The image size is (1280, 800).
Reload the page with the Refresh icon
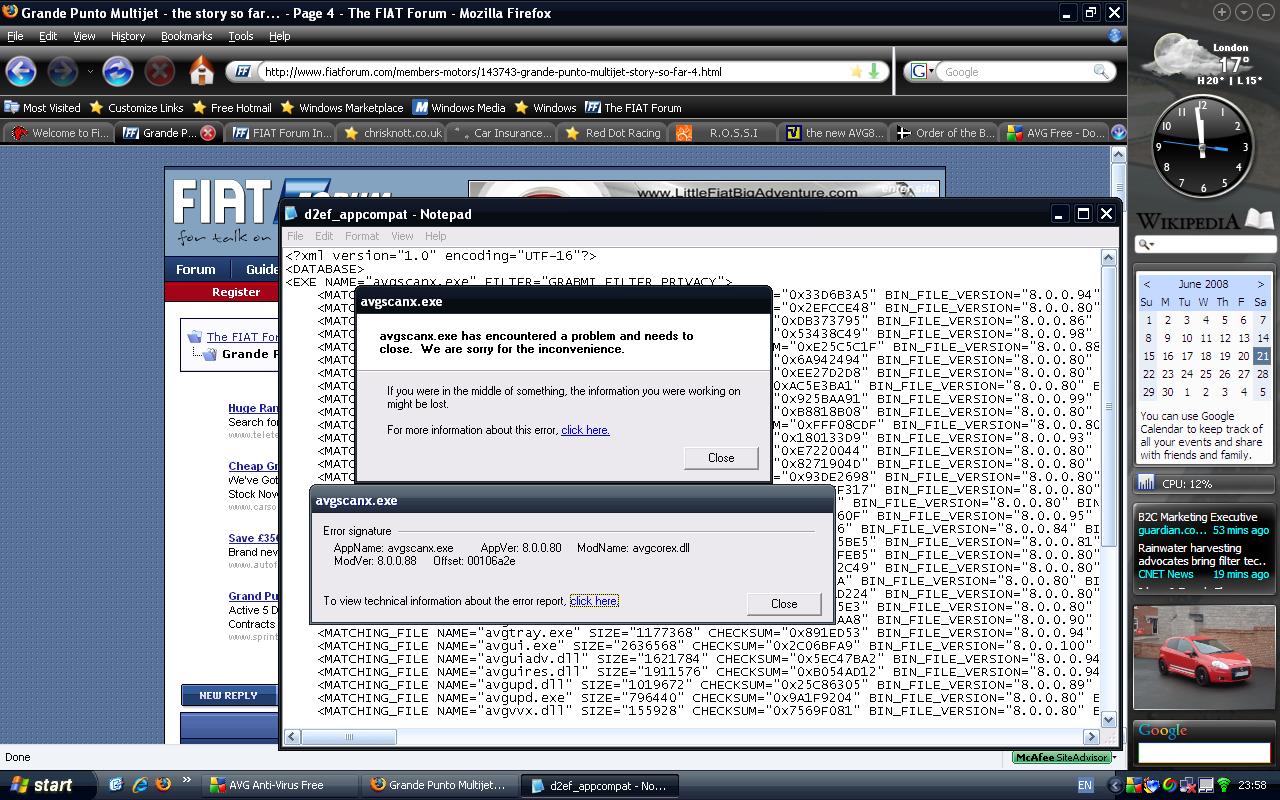[118, 71]
